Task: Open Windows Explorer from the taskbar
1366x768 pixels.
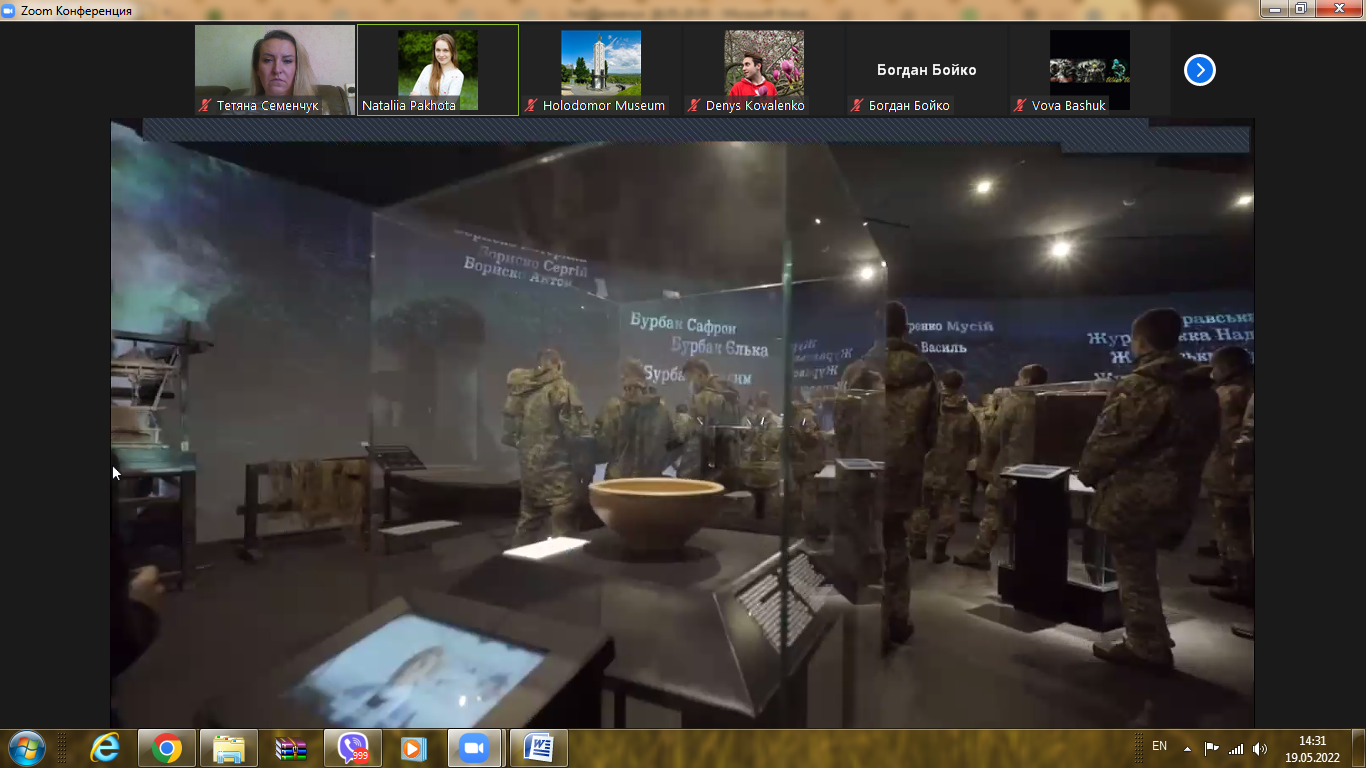Action: click(x=229, y=748)
